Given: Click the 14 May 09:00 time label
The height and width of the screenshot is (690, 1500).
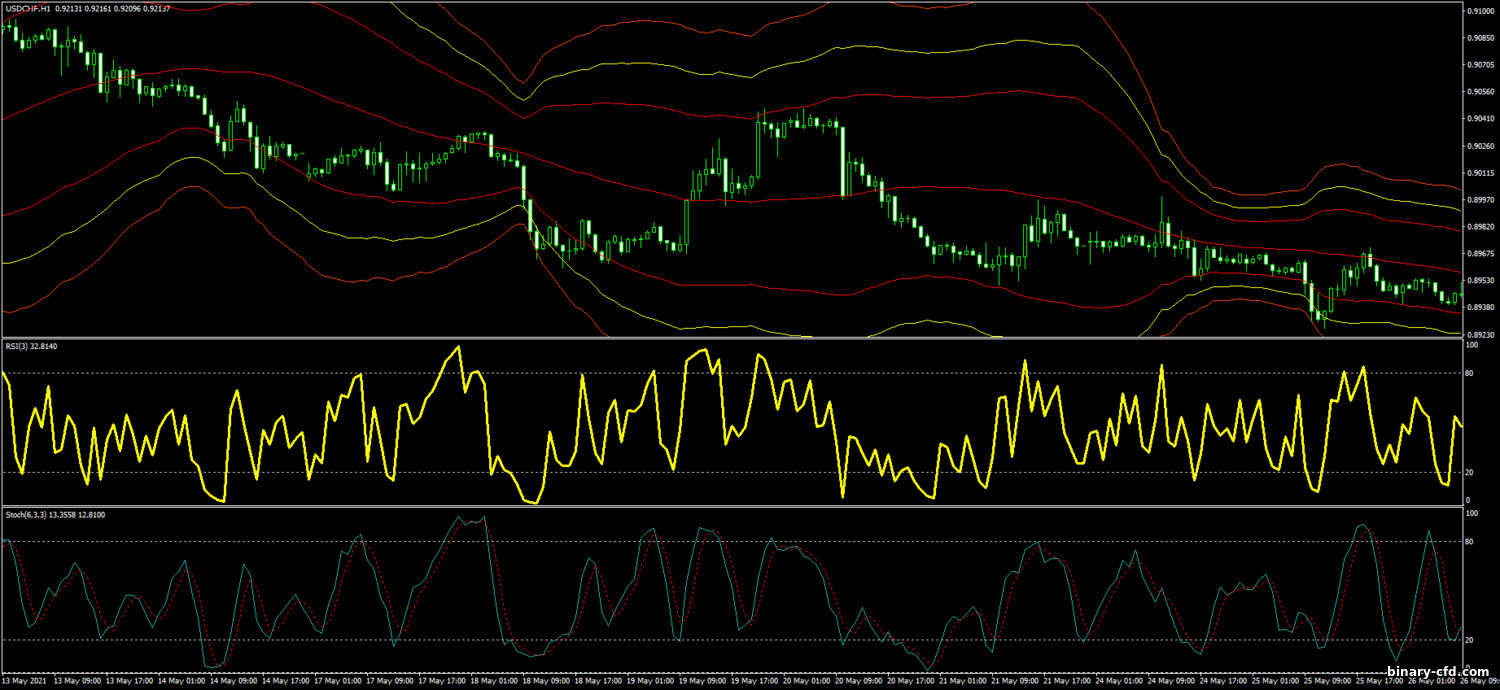Looking at the screenshot, I should (x=234, y=681).
